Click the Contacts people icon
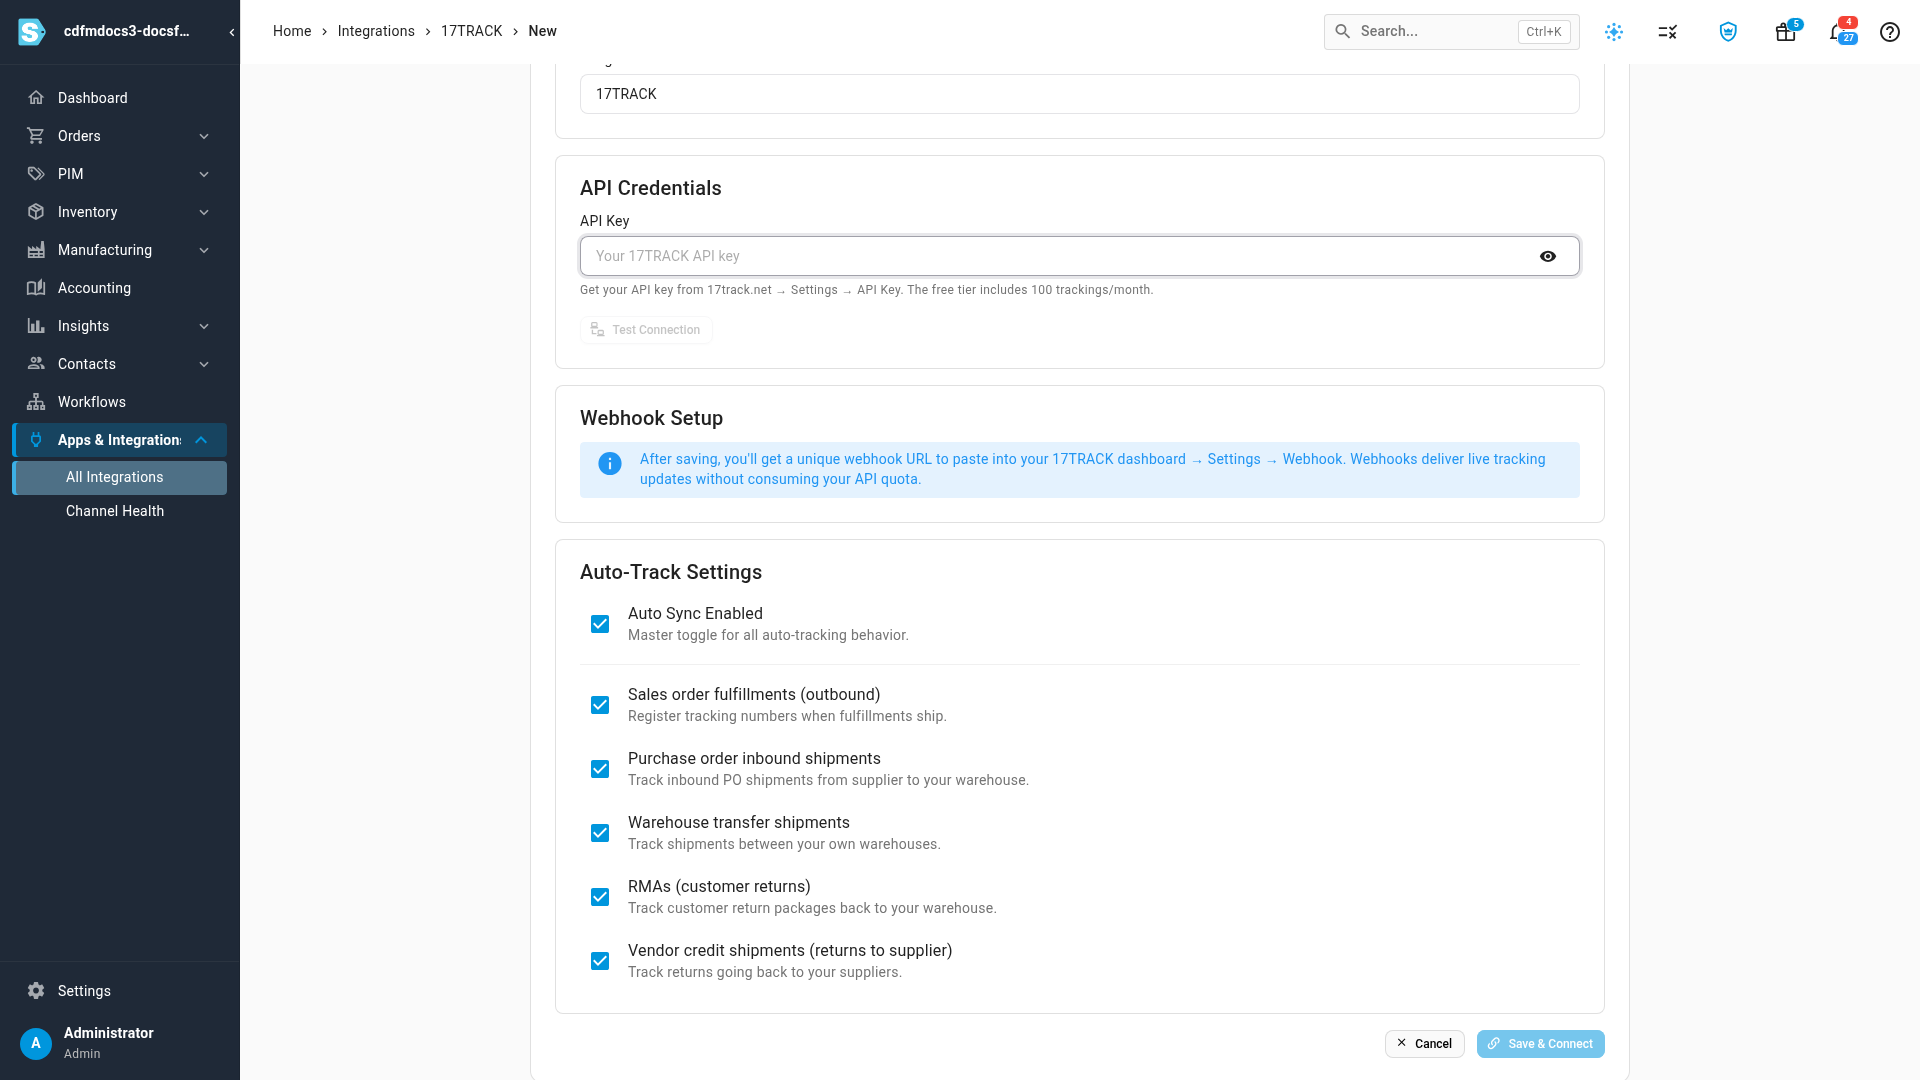The width and height of the screenshot is (1920, 1080). pos(36,364)
